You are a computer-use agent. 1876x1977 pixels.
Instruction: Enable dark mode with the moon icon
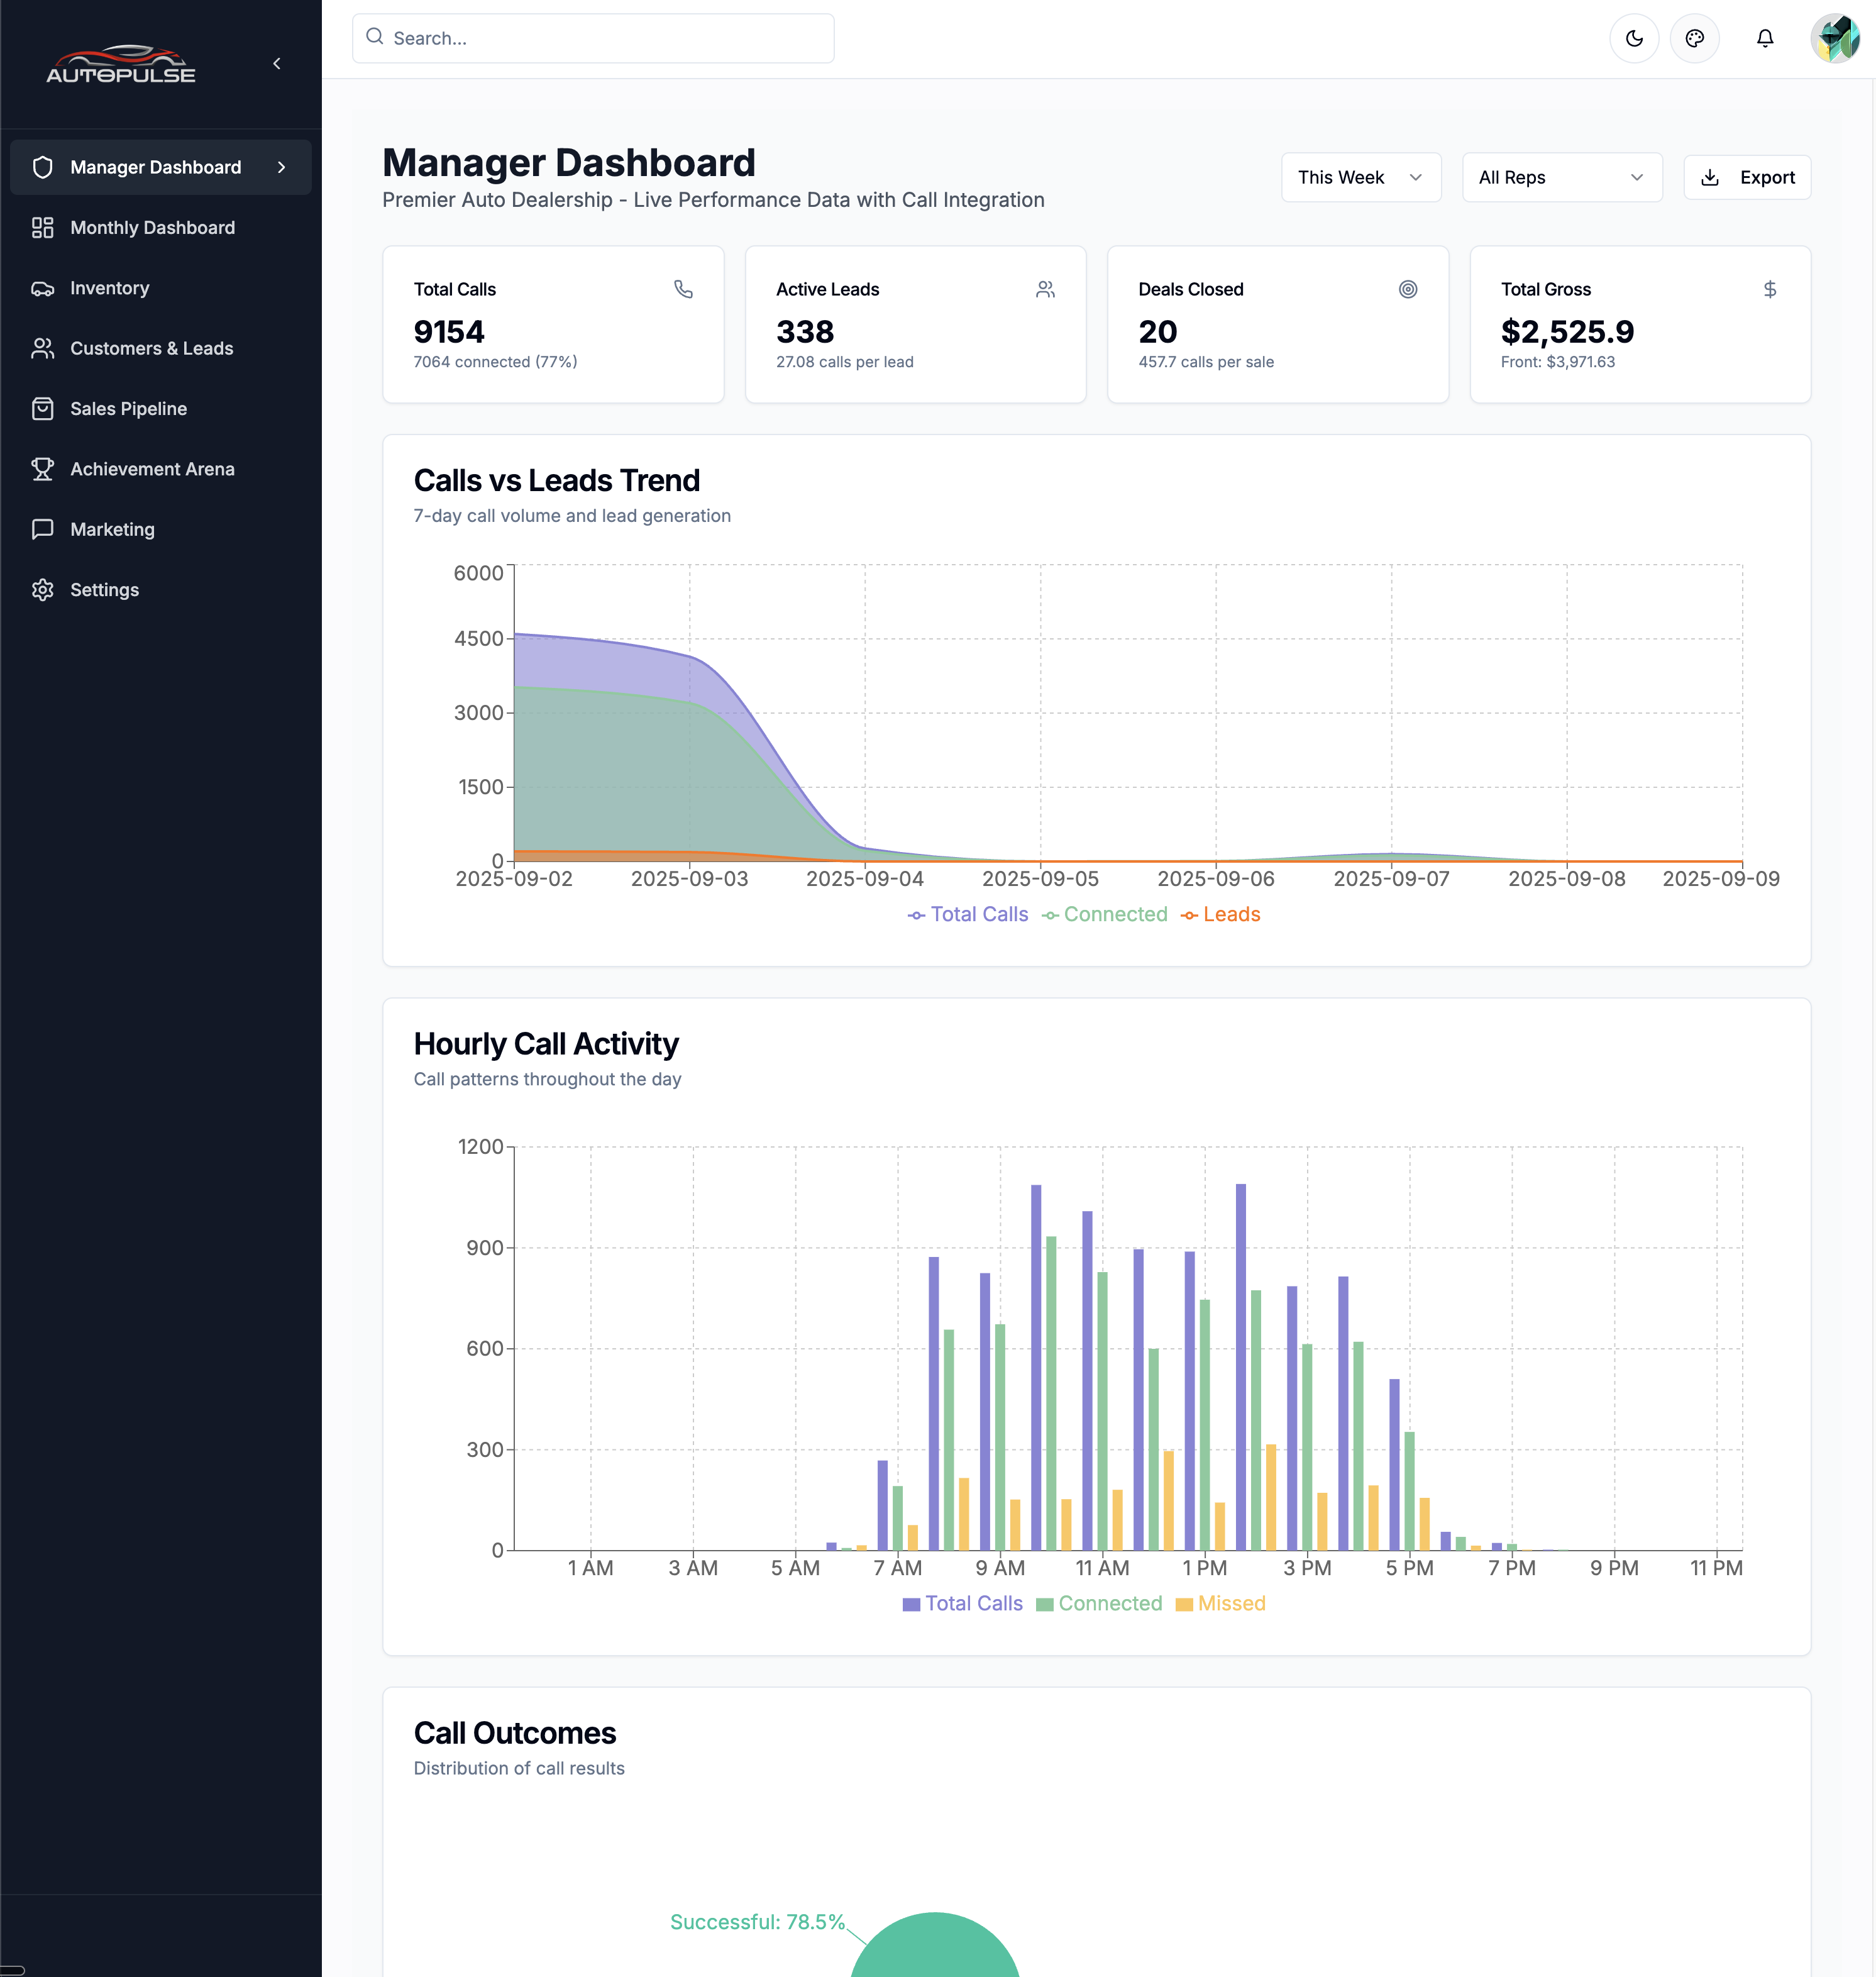point(1634,38)
